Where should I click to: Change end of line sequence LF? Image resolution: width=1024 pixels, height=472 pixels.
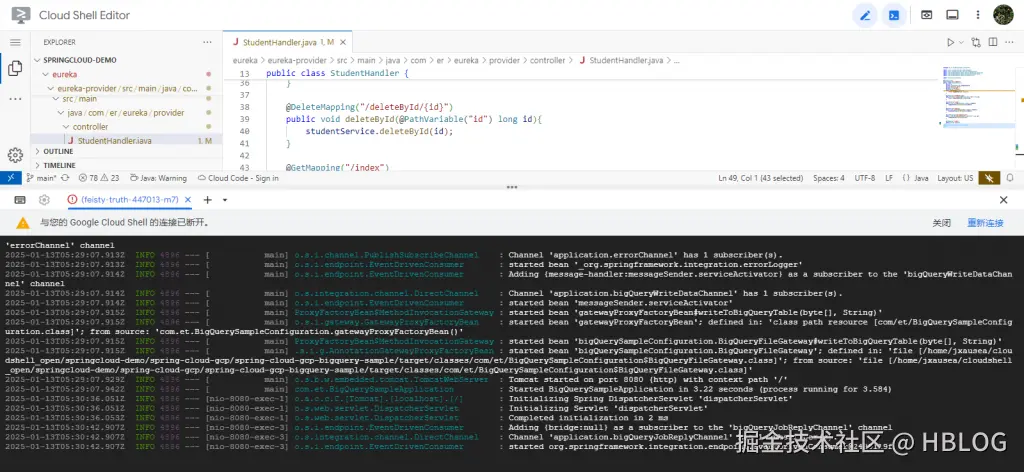(x=889, y=178)
